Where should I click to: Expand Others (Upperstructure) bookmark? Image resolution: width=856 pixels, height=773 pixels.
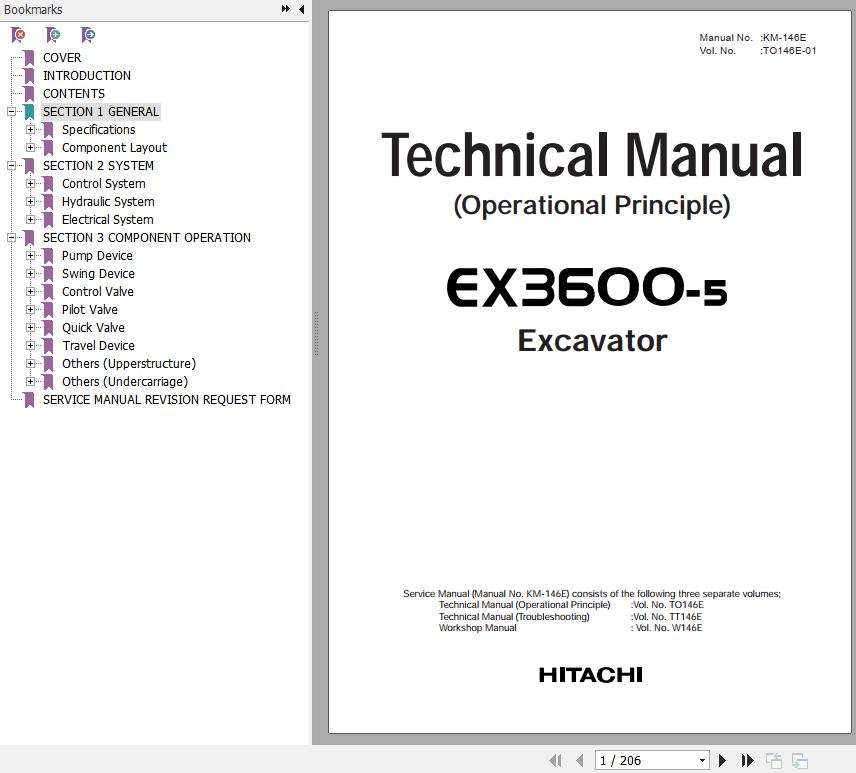[31, 364]
